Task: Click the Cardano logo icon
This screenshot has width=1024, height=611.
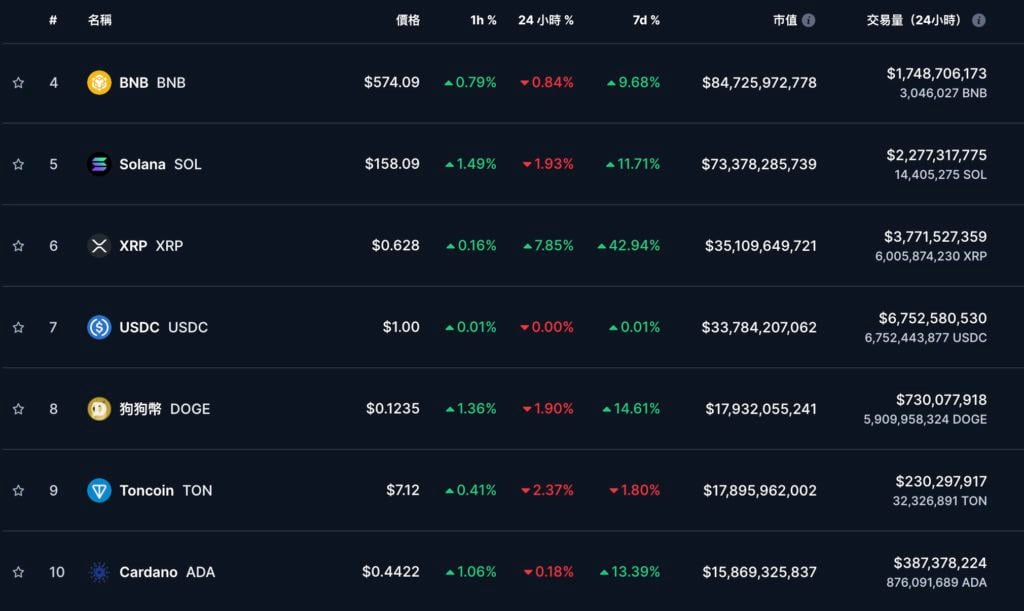Action: coord(99,572)
